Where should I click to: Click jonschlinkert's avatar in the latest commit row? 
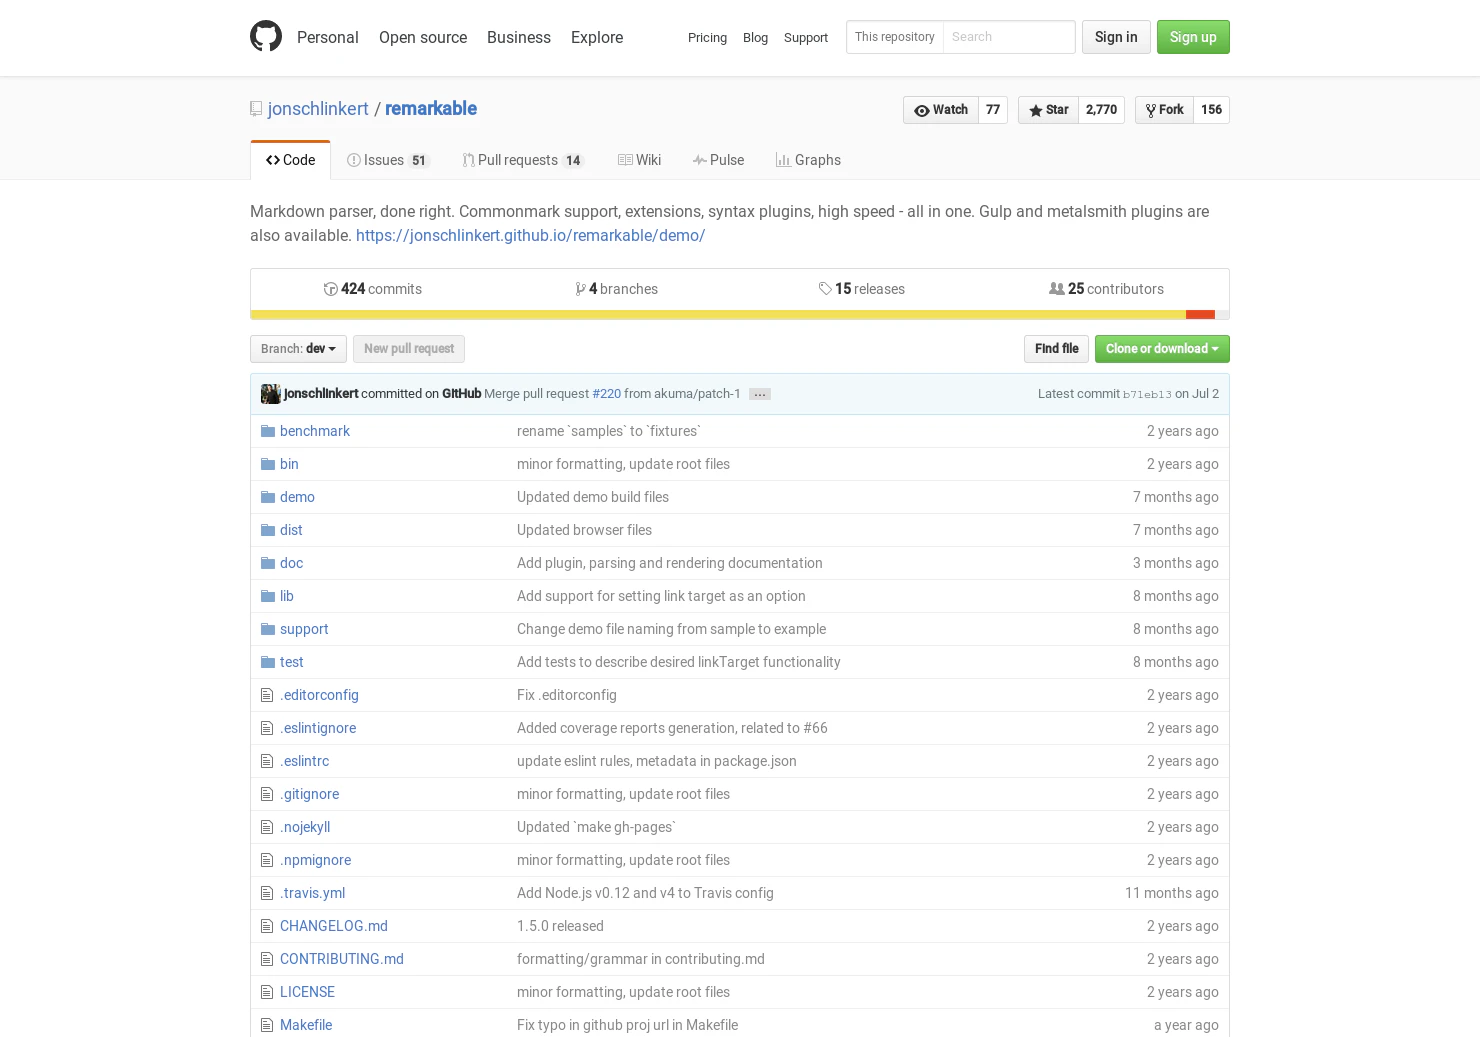tap(270, 394)
